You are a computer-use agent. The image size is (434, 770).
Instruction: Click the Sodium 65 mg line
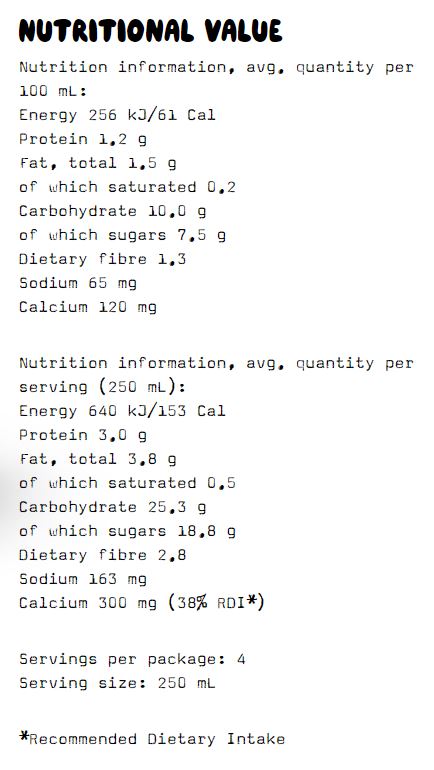click(78, 283)
